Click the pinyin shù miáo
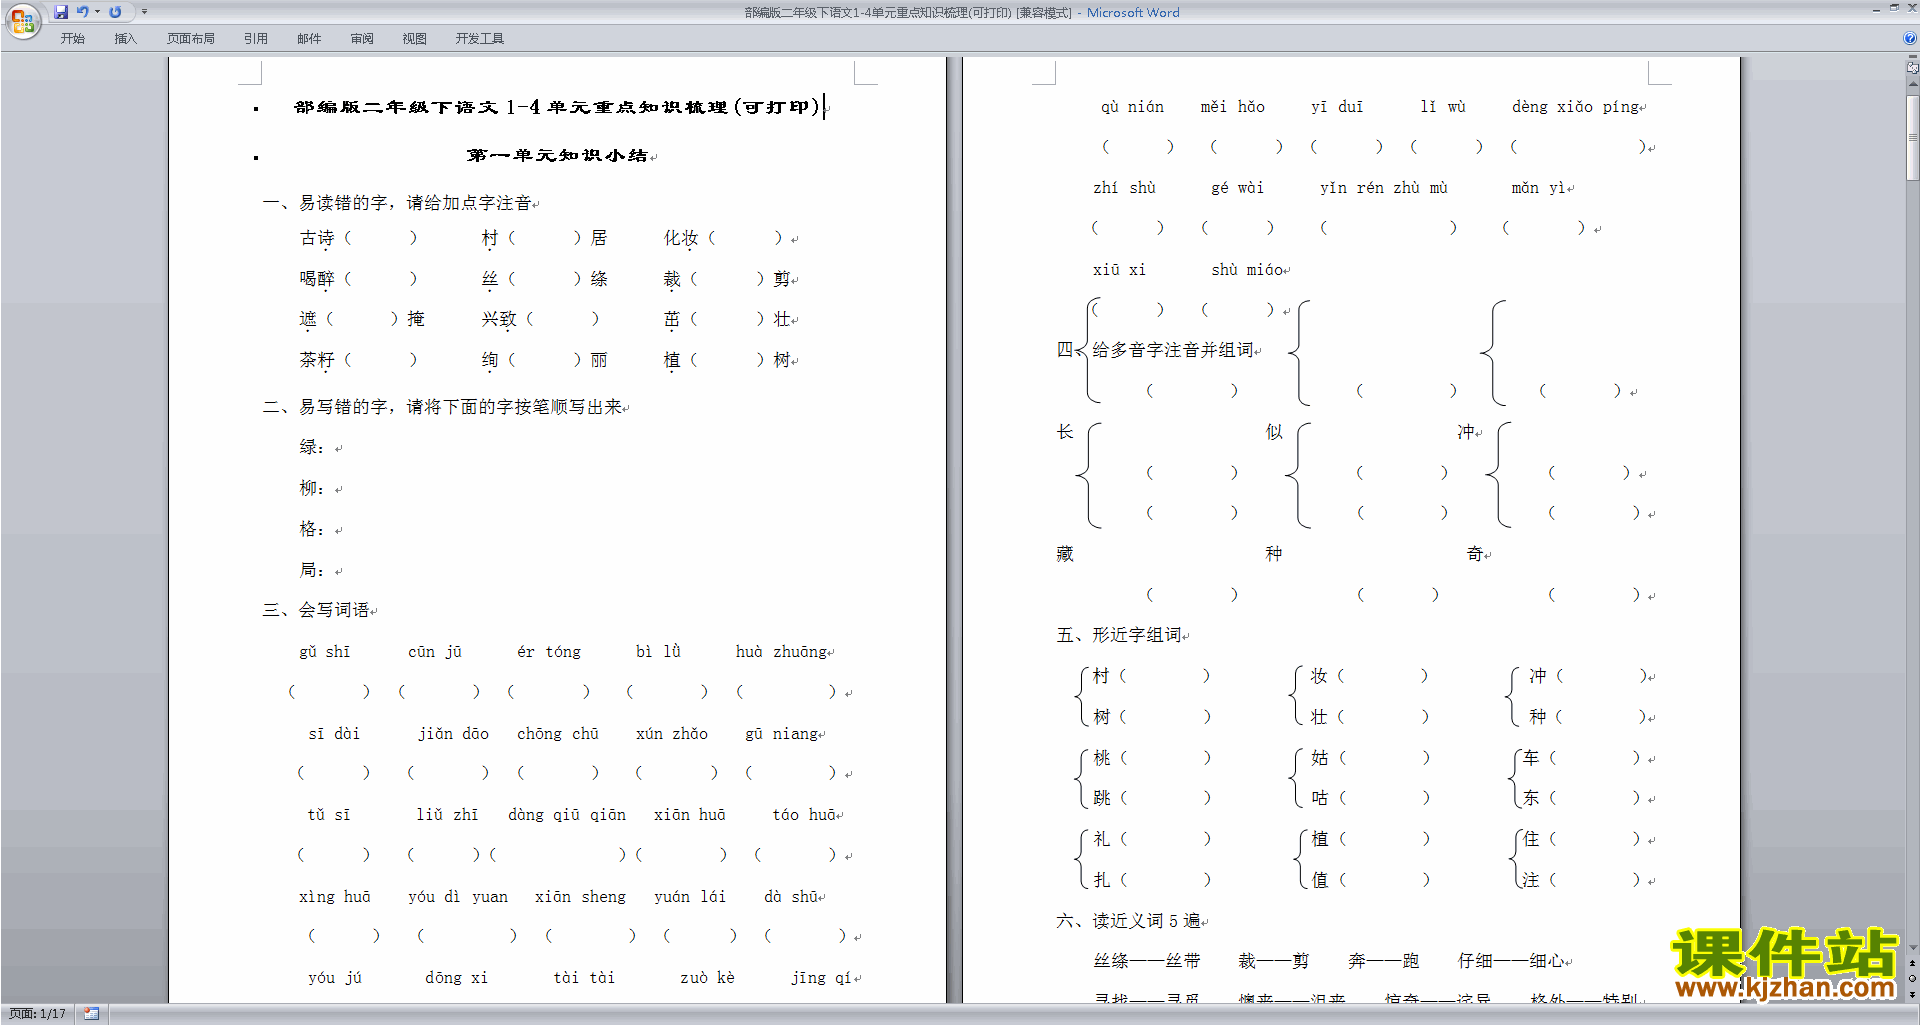This screenshot has width=1920, height=1025. 1247,270
